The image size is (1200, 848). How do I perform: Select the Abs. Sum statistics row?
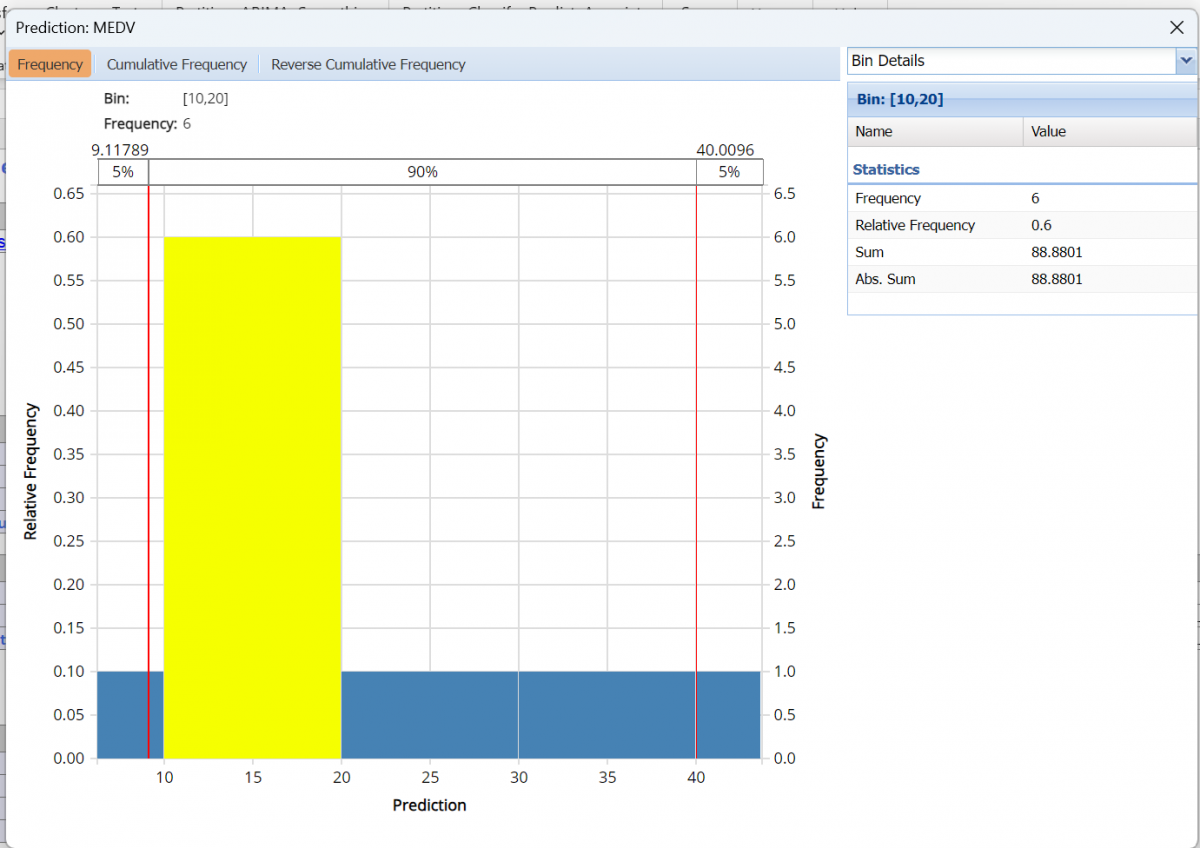[x=1020, y=279]
